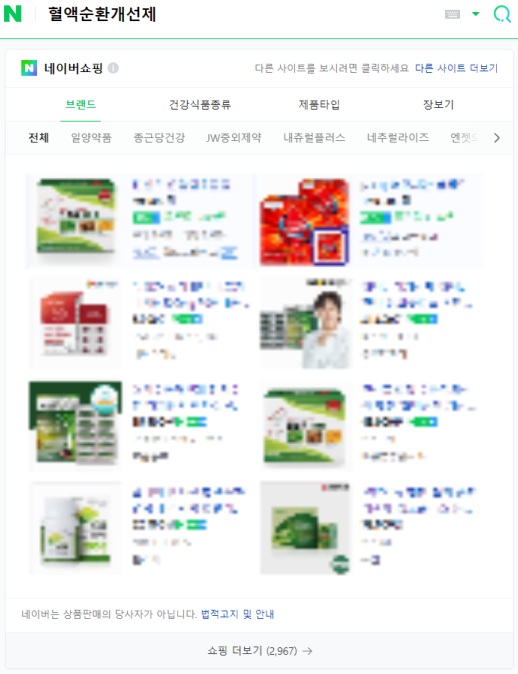This screenshot has height=674, width=518.
Task: Open the 제품타입 tab
Action: click(x=319, y=104)
